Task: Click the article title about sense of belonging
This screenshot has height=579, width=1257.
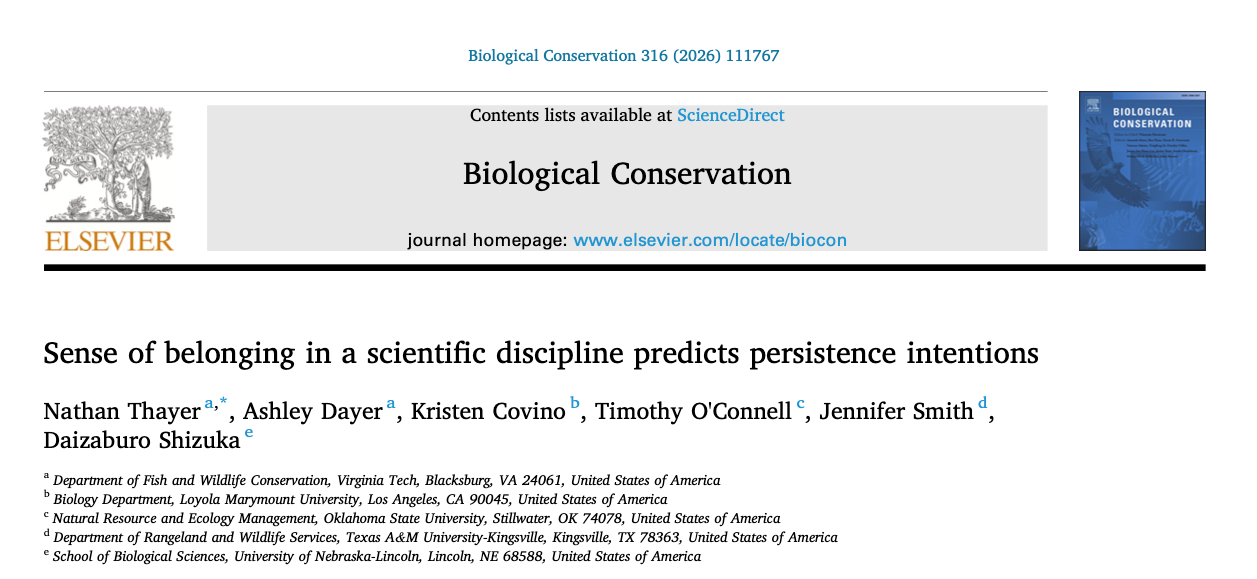Action: [541, 353]
